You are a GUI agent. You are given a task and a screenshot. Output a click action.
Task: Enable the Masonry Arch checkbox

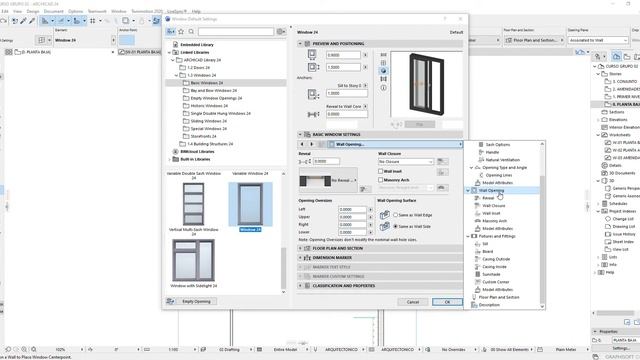[x=380, y=180]
